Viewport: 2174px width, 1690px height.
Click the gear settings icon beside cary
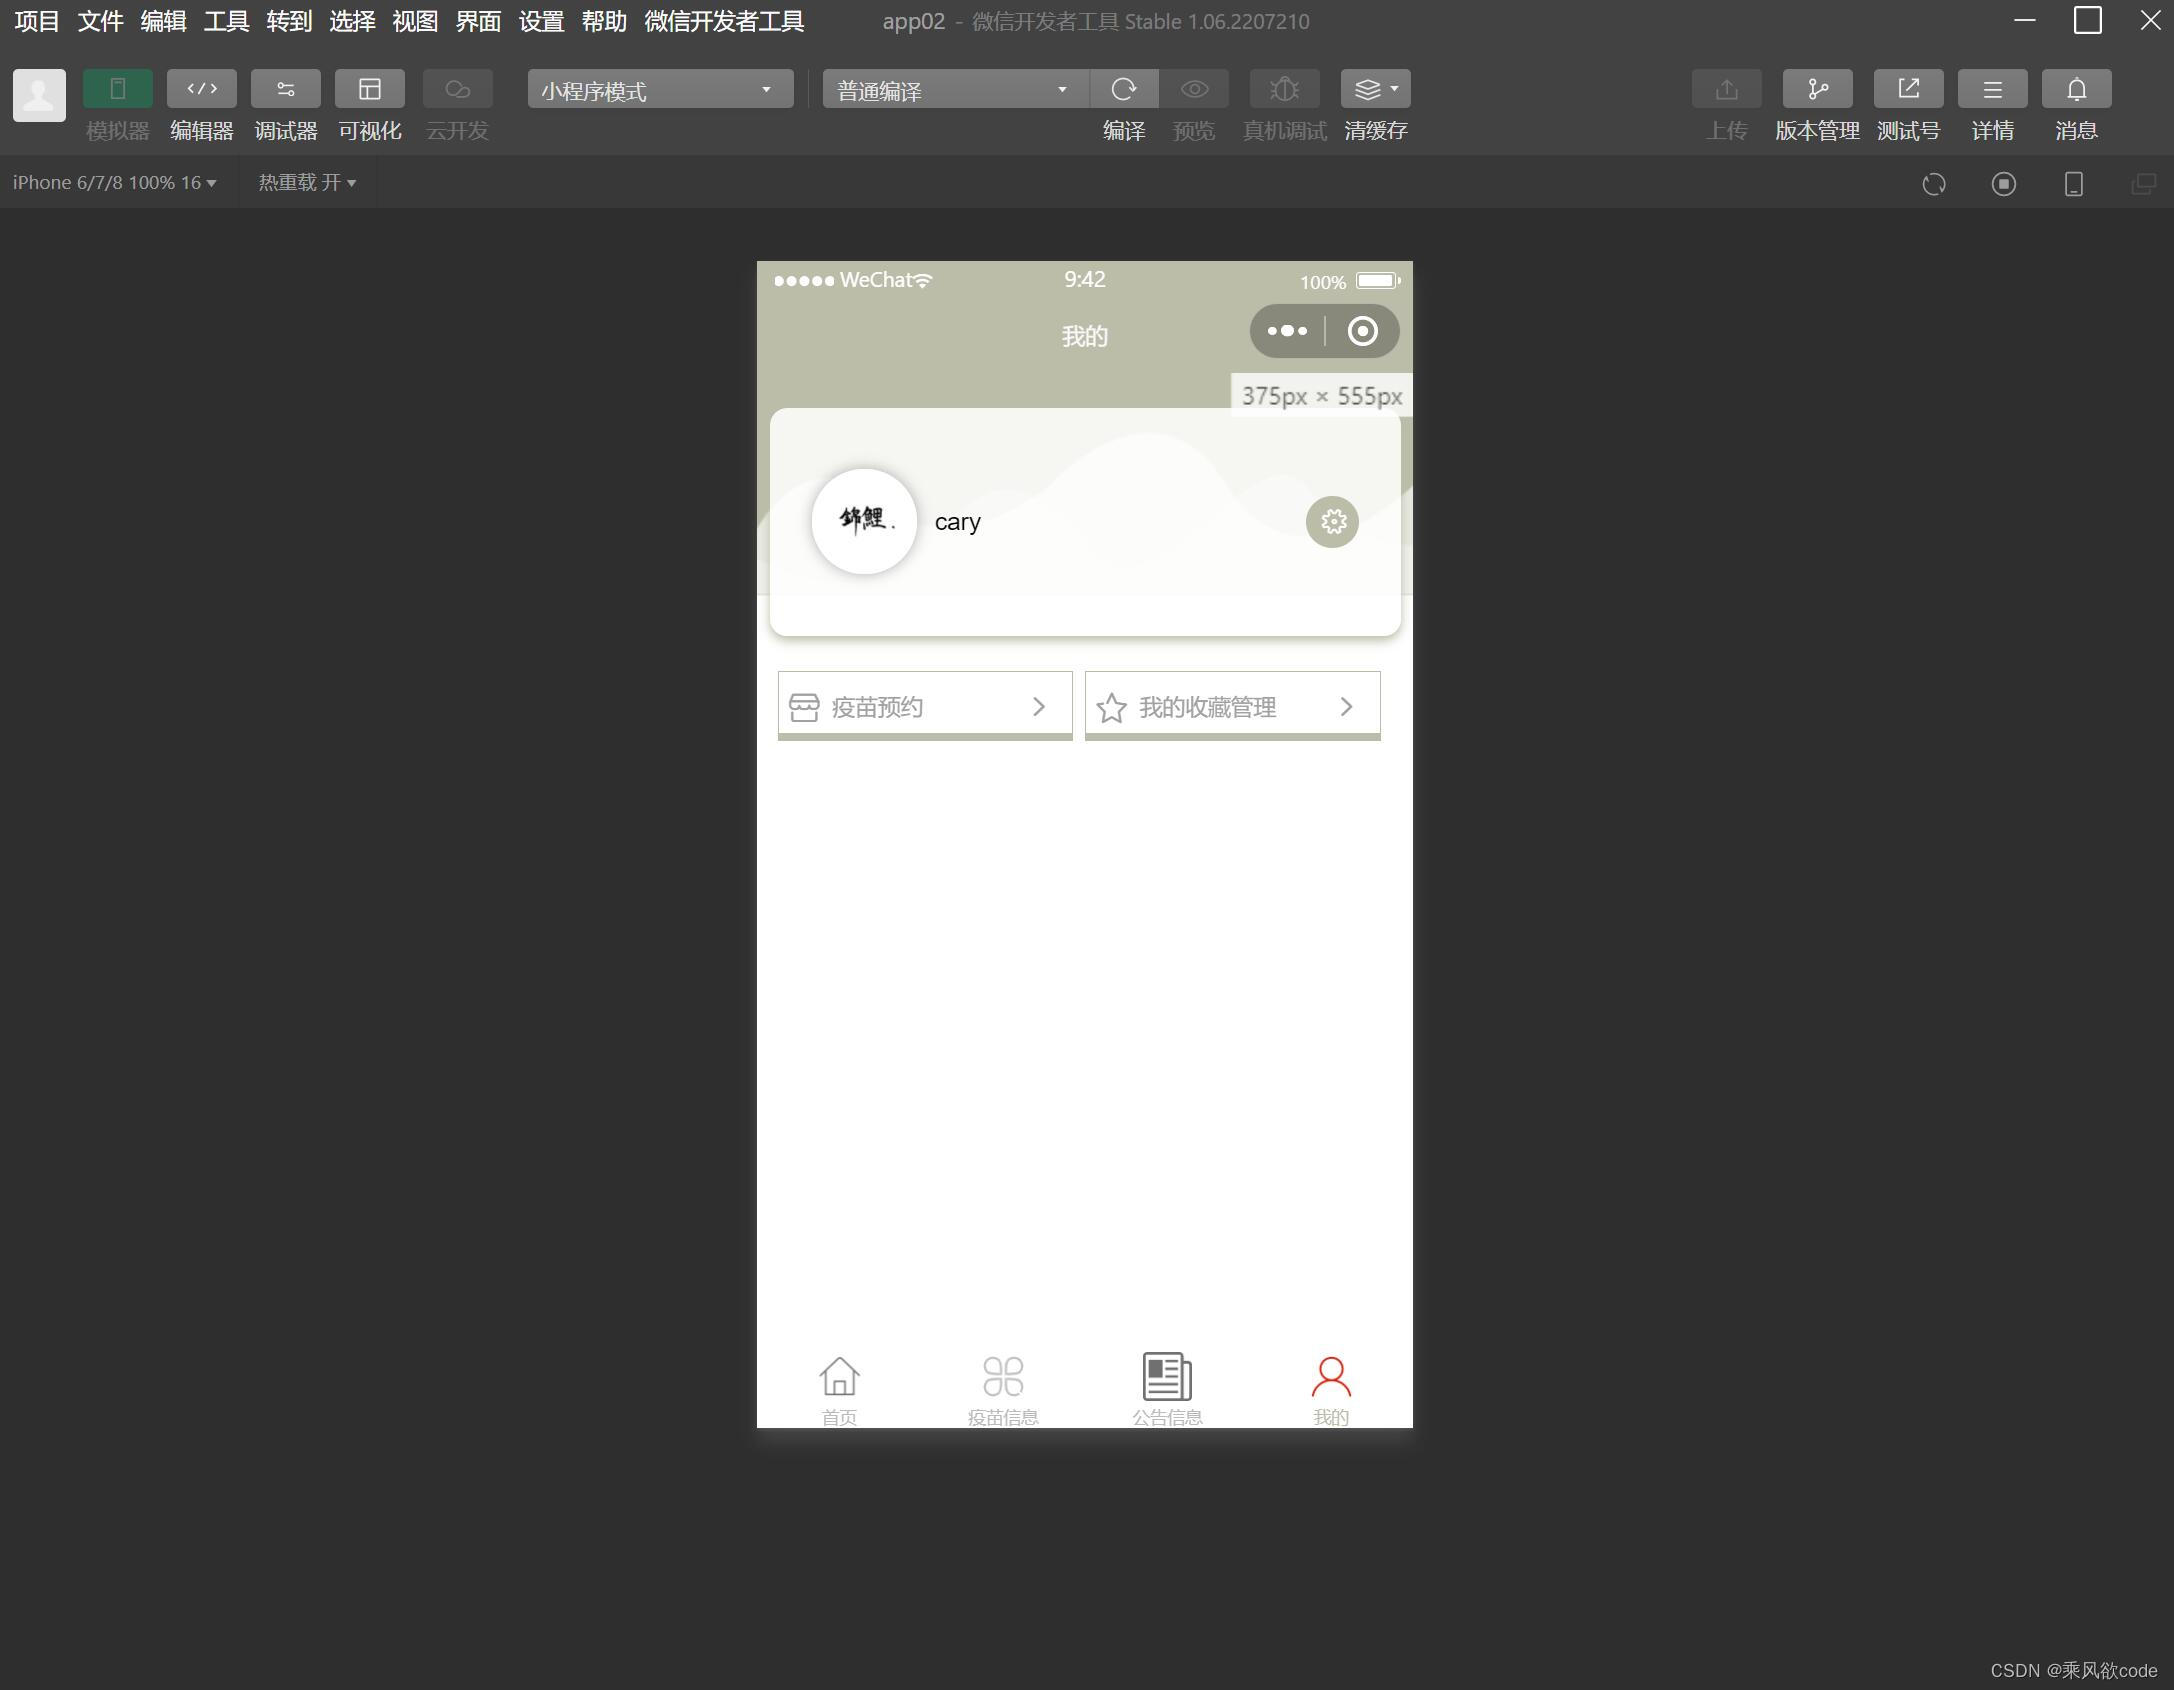point(1332,521)
